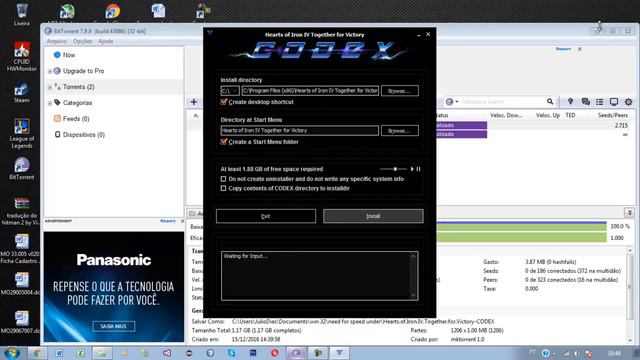
Task: Click Report link above torrent list
Action: point(563,49)
